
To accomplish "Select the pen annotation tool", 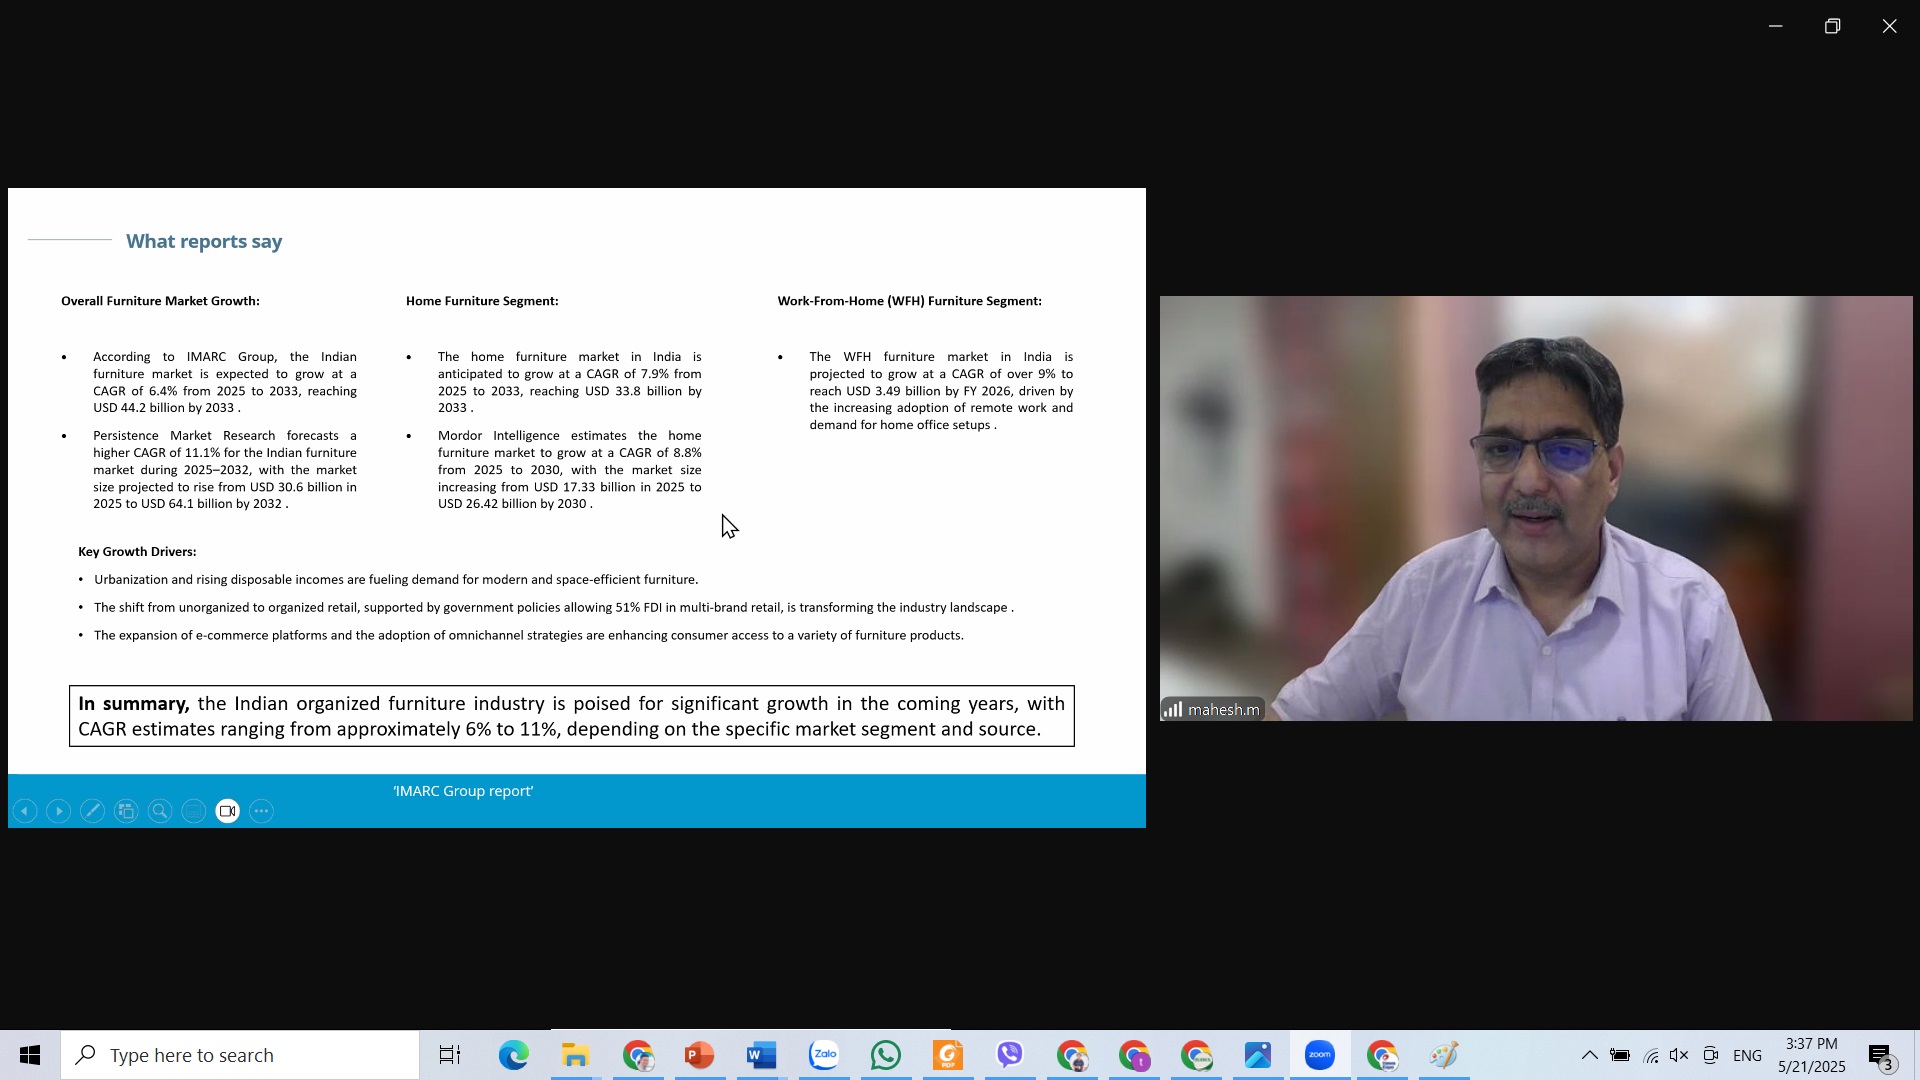I will pyautogui.click(x=92, y=812).
